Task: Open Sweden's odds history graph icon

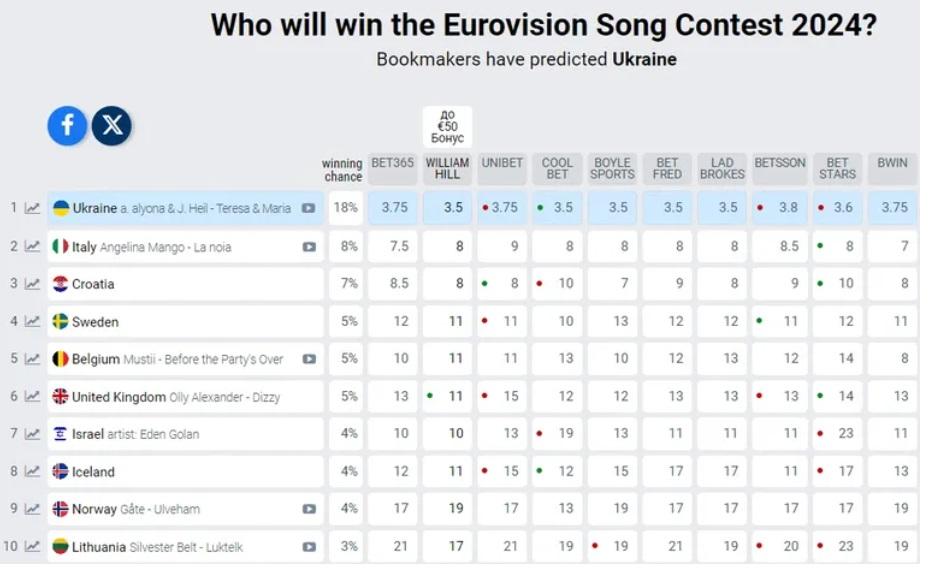Action: pos(32,321)
